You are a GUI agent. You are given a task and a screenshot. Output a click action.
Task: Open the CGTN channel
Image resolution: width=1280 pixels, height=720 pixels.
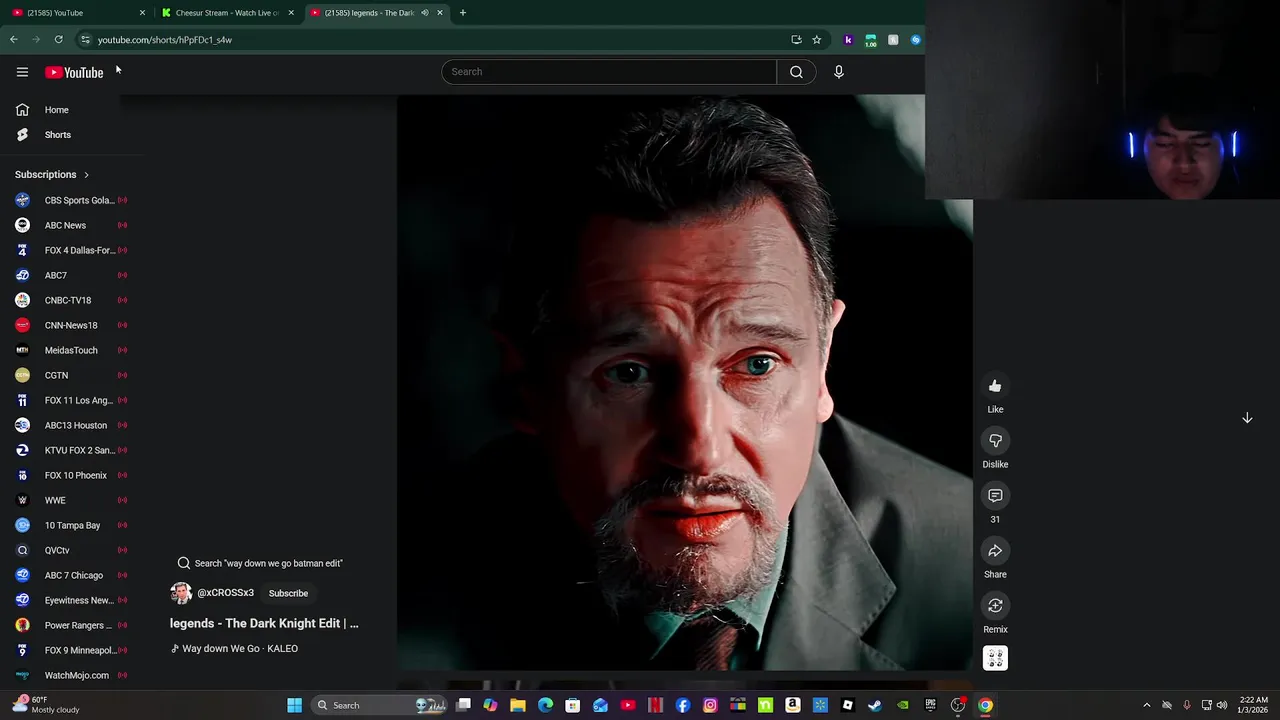click(x=72, y=375)
